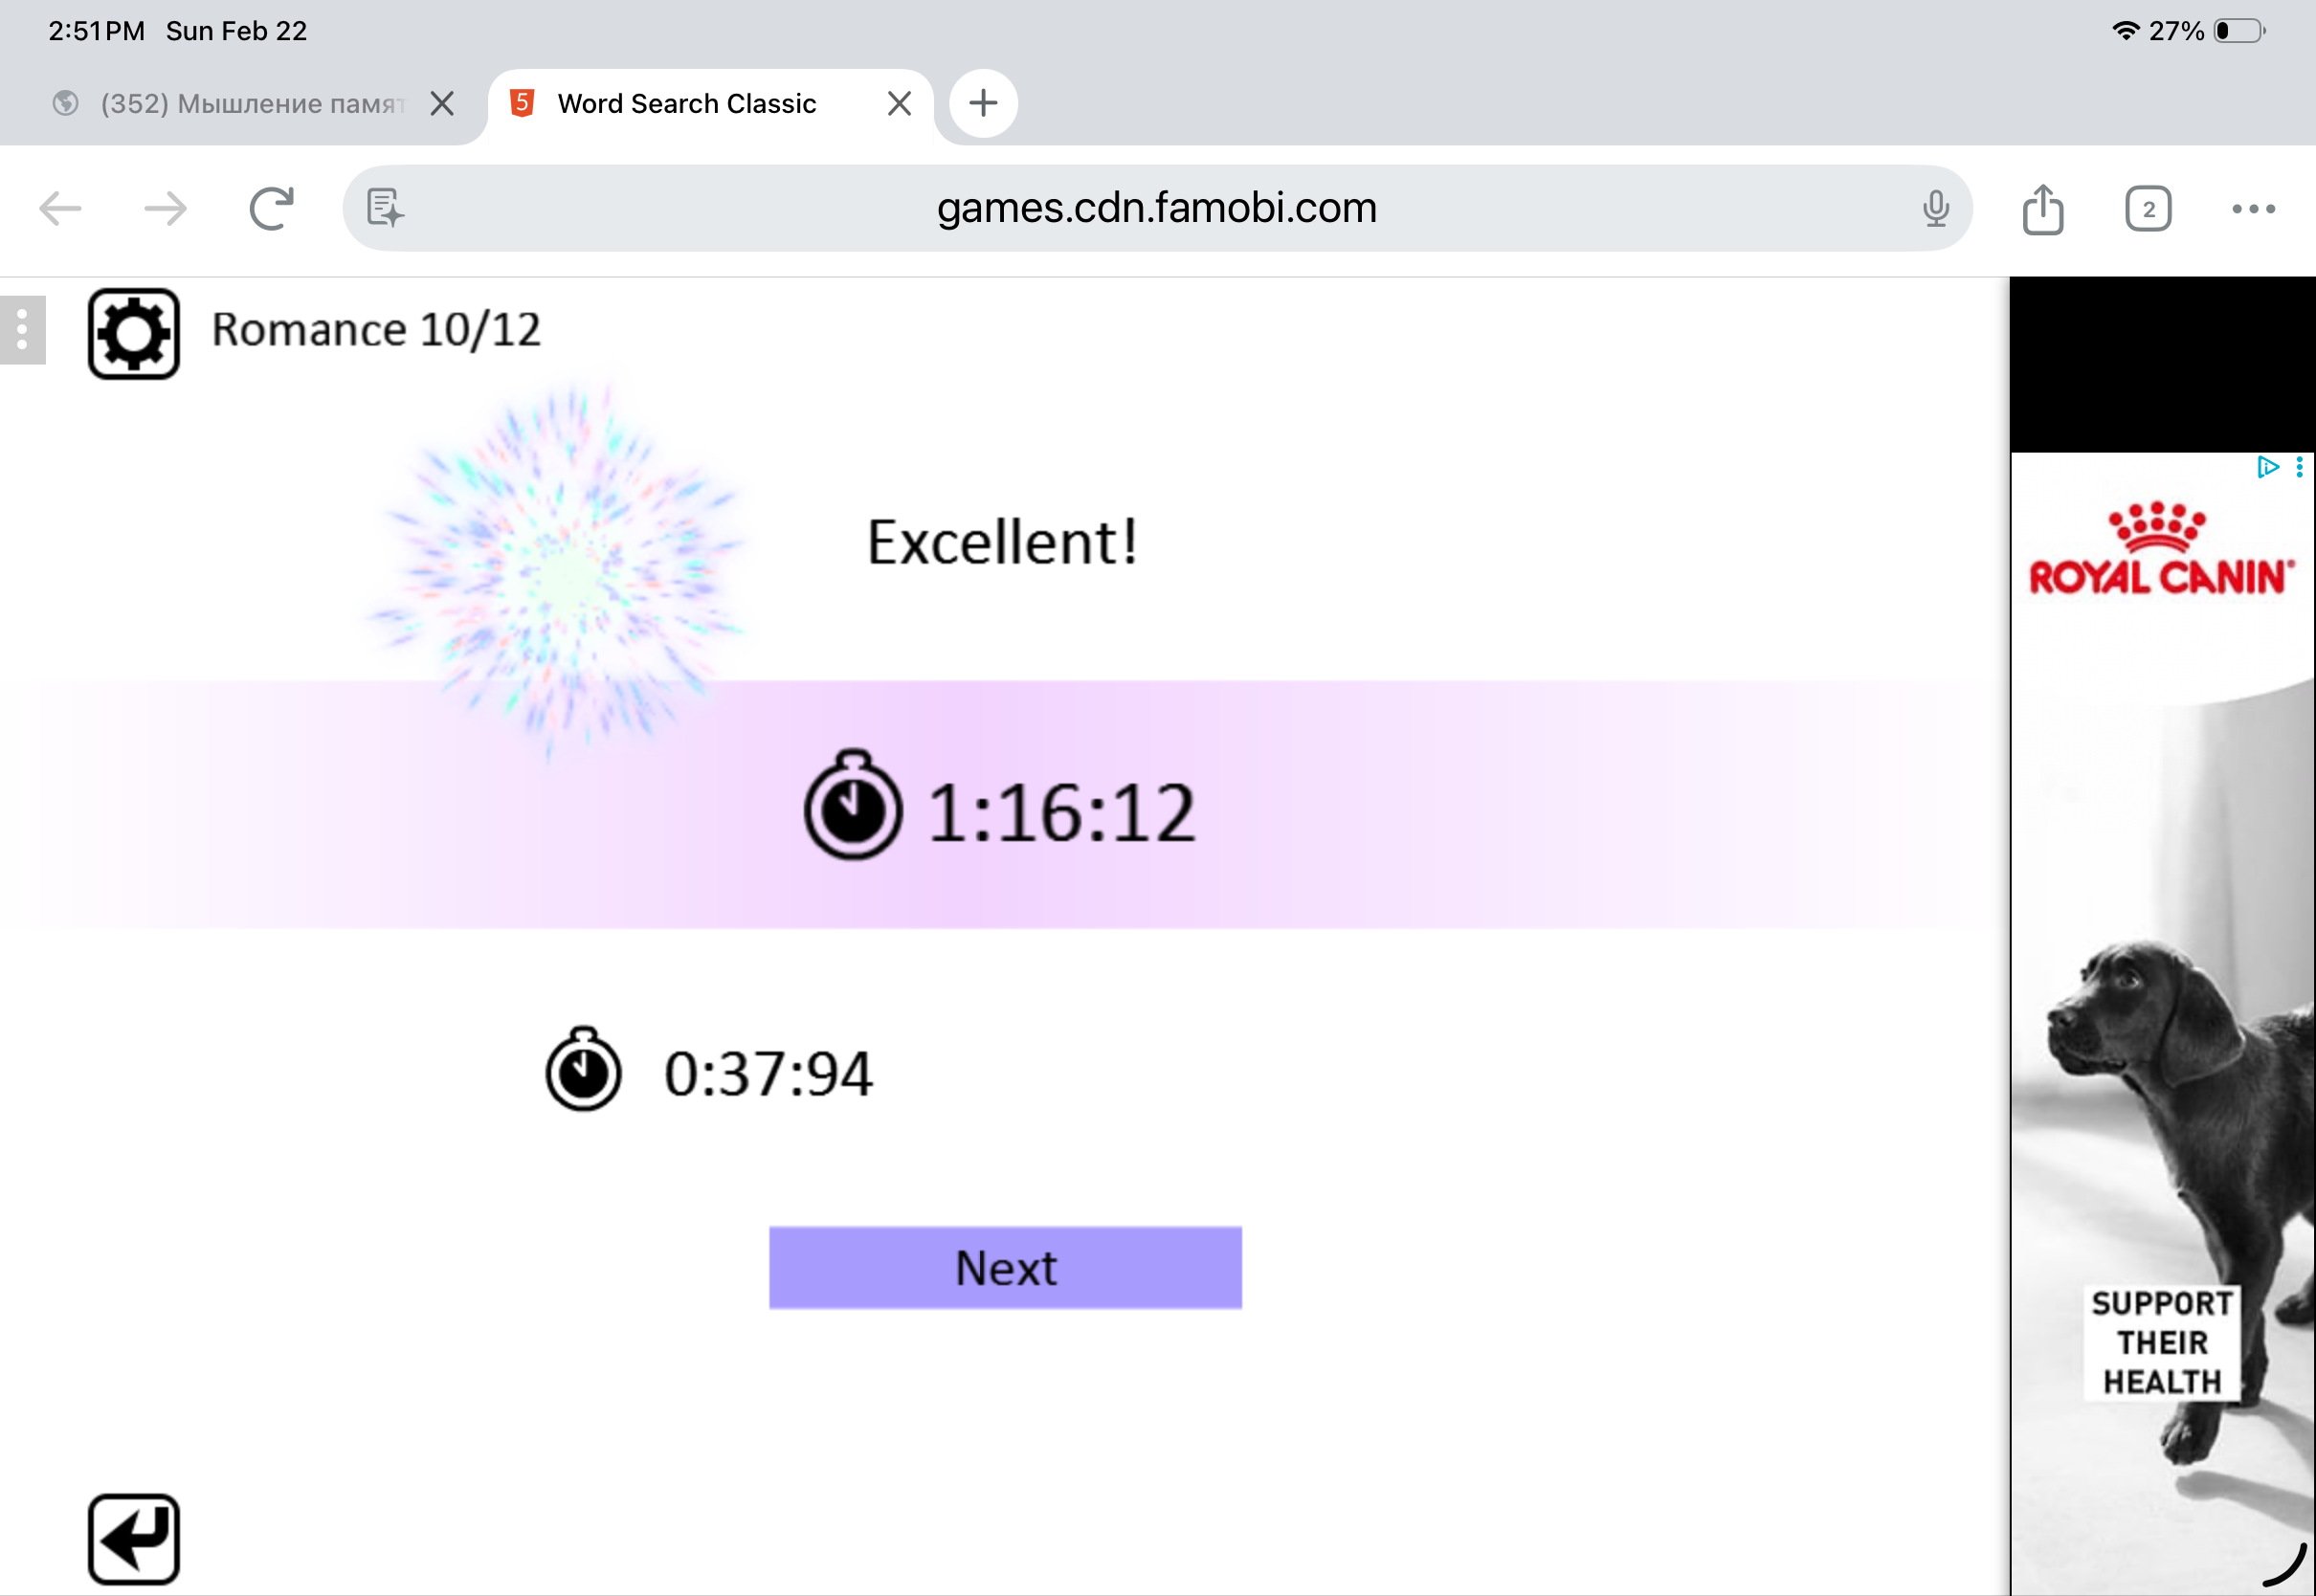Viewport: 2316px width, 1596px height.
Task: Click the games.cdn.famobi.com address bar
Action: (x=1156, y=208)
